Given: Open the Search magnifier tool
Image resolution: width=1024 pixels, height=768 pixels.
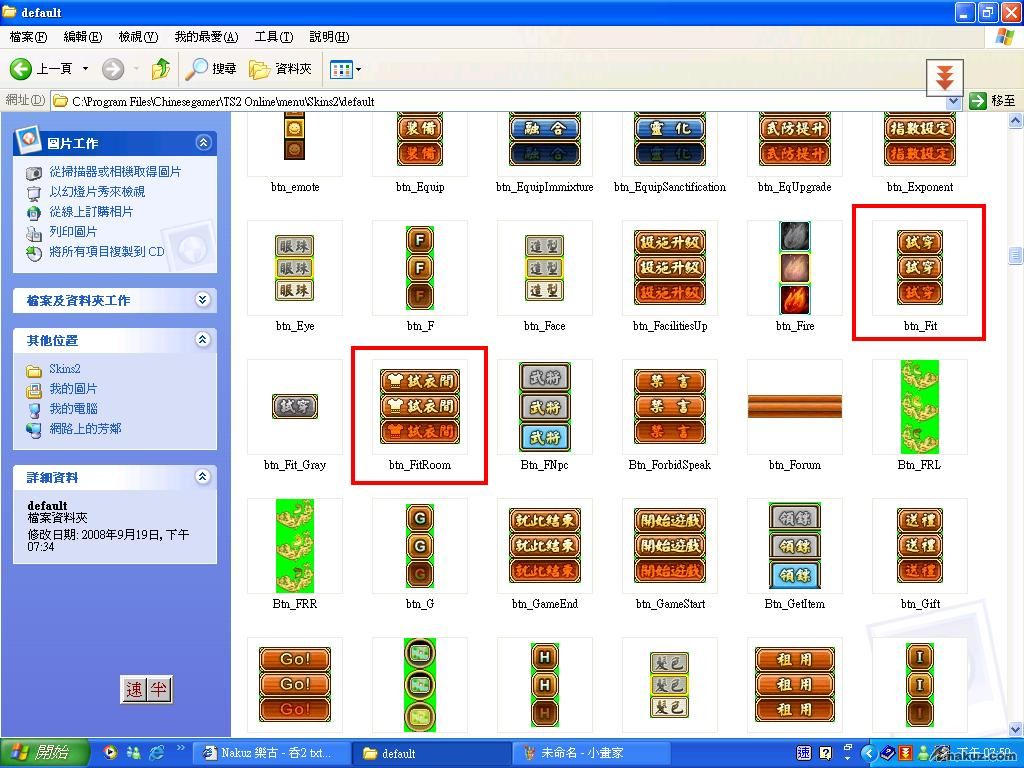Looking at the screenshot, I should (x=197, y=69).
